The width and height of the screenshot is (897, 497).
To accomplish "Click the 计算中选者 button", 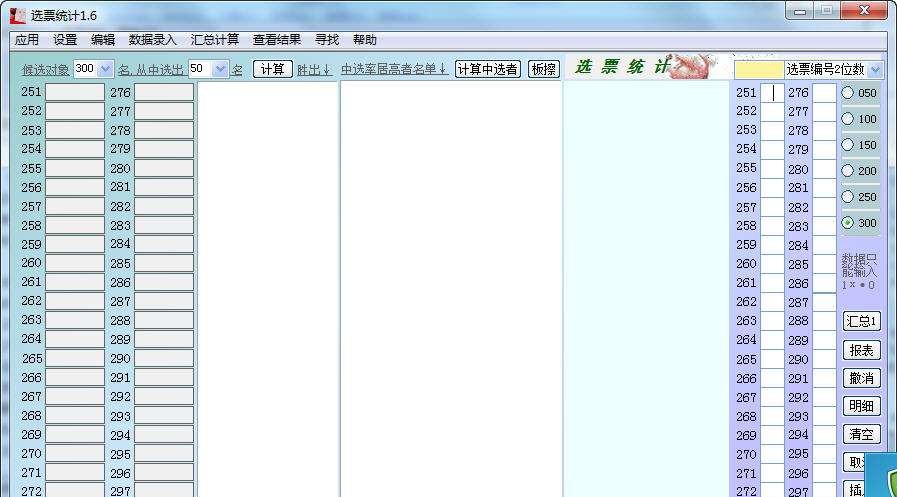I will (487, 69).
